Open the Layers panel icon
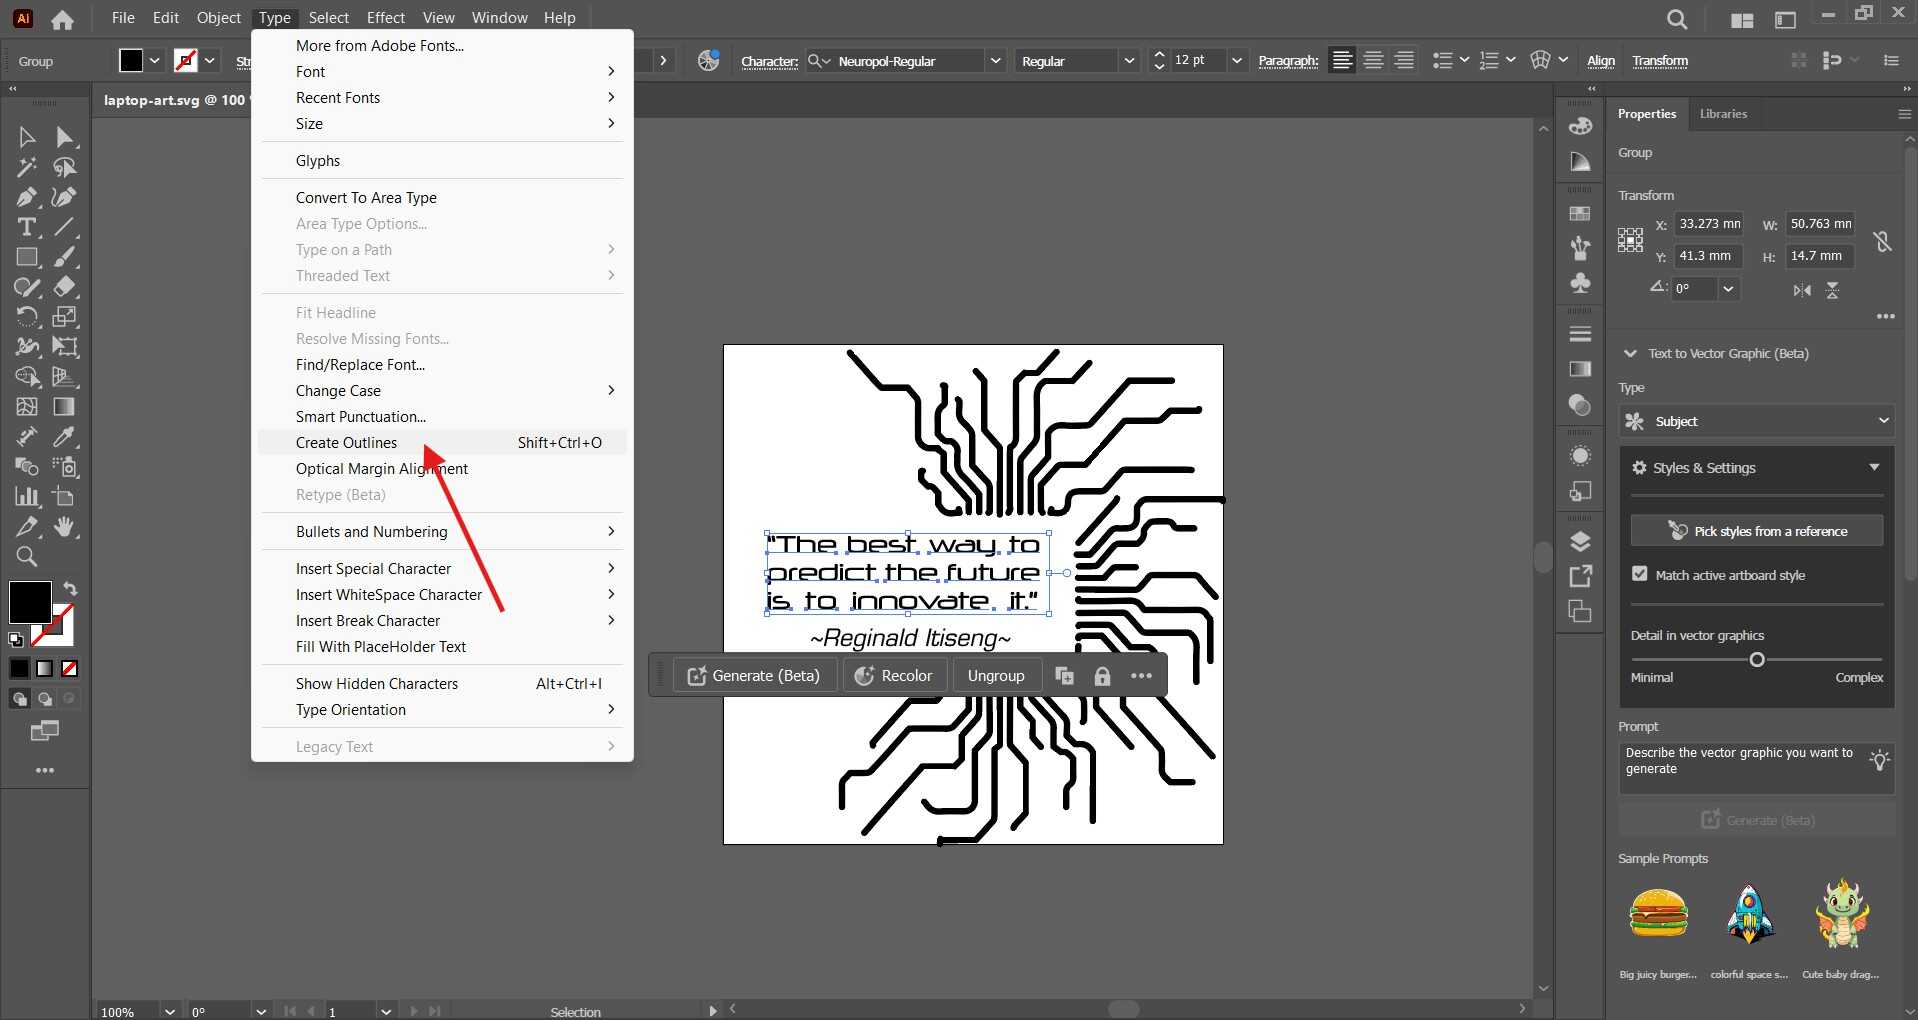 1580,542
